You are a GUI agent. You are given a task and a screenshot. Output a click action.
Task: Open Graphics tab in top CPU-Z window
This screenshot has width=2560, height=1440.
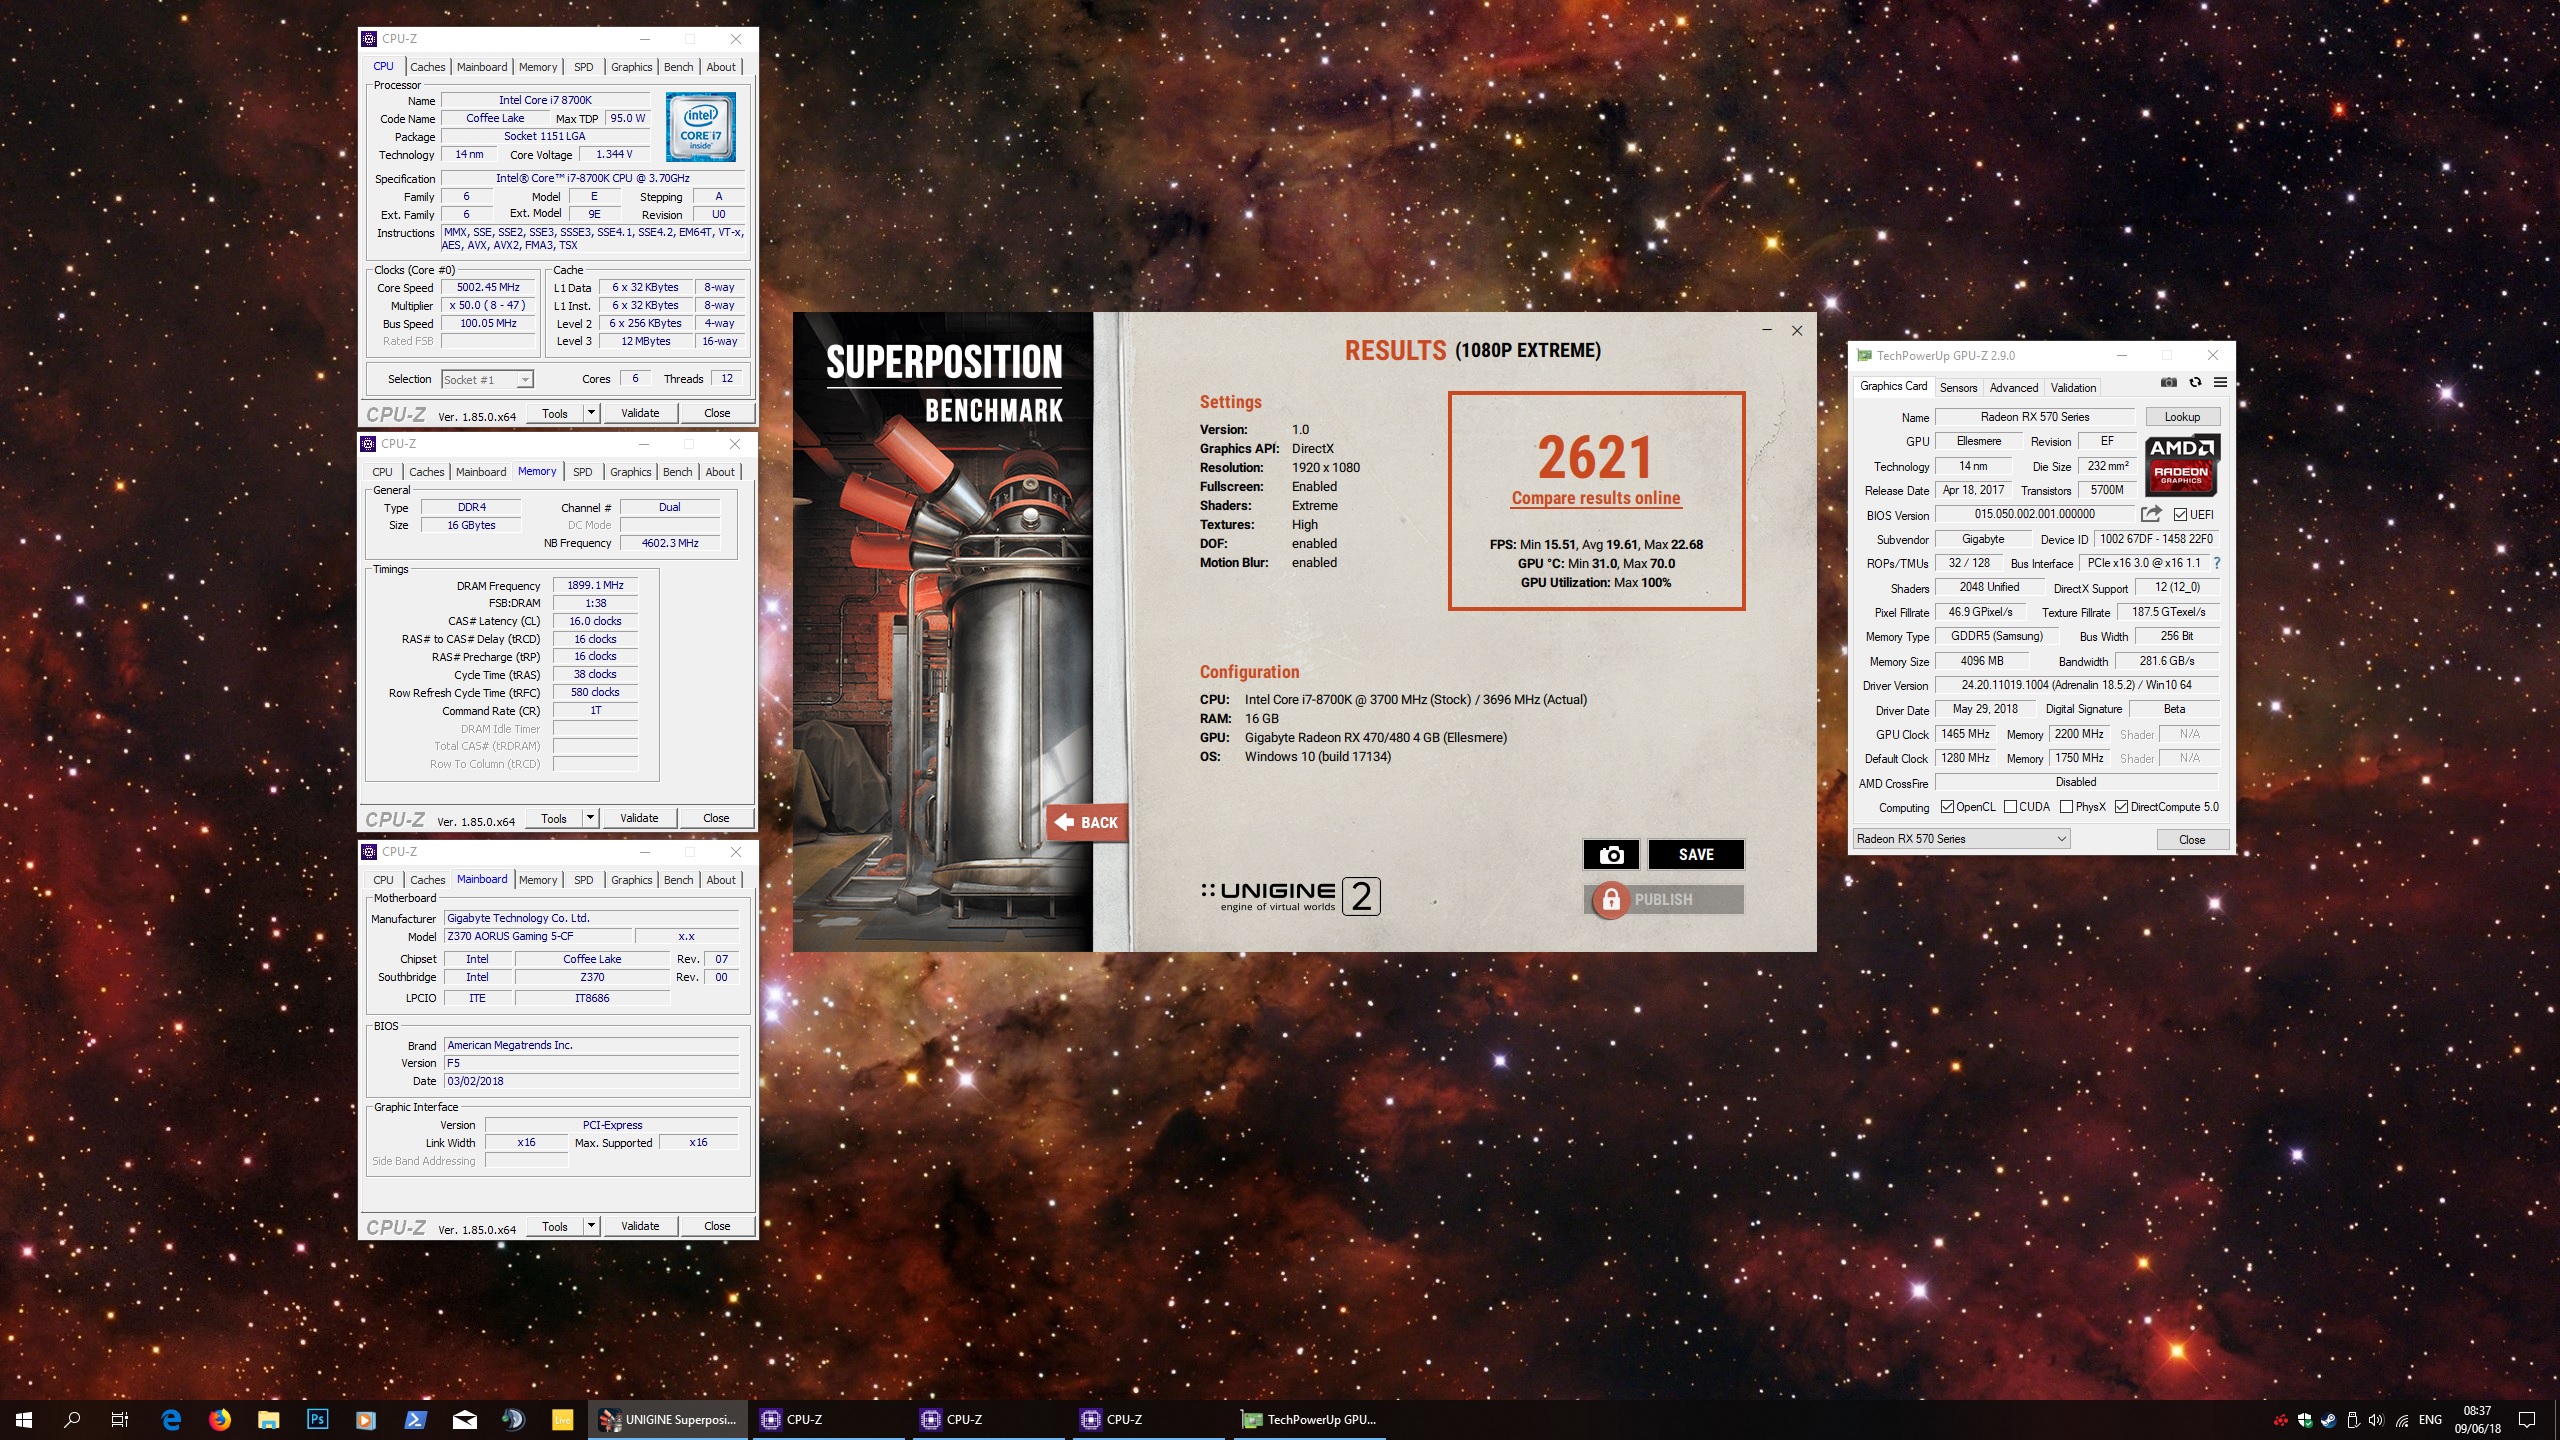631,67
